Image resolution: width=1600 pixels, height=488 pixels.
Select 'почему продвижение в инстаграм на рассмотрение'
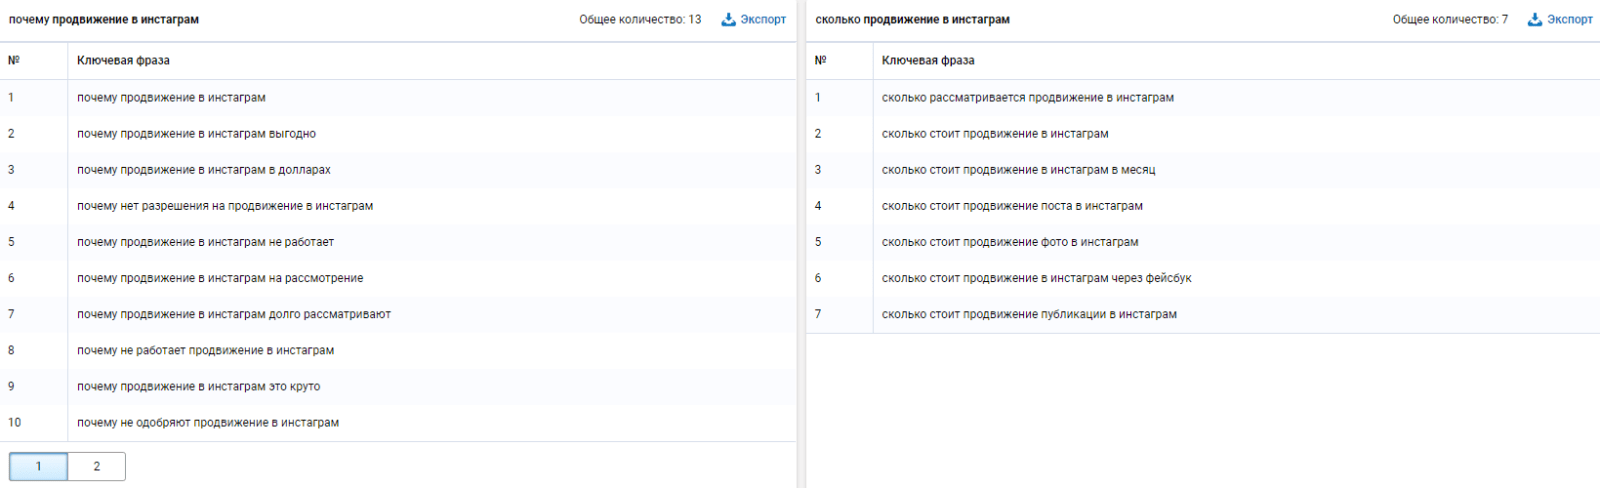pyautogui.click(x=220, y=277)
